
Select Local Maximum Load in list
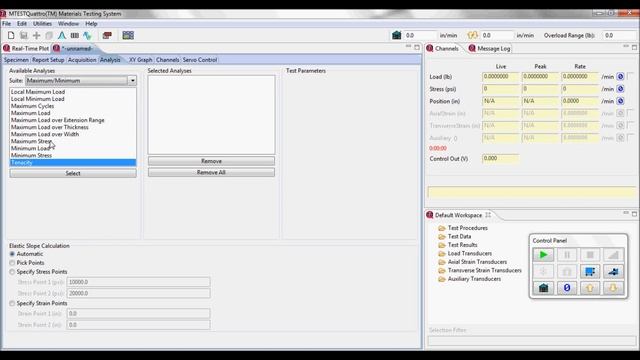point(38,92)
